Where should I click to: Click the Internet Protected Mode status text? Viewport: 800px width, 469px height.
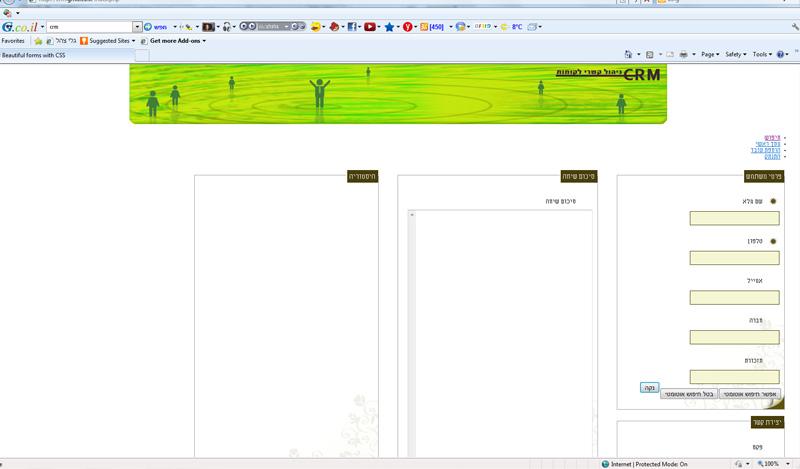click(x=649, y=464)
